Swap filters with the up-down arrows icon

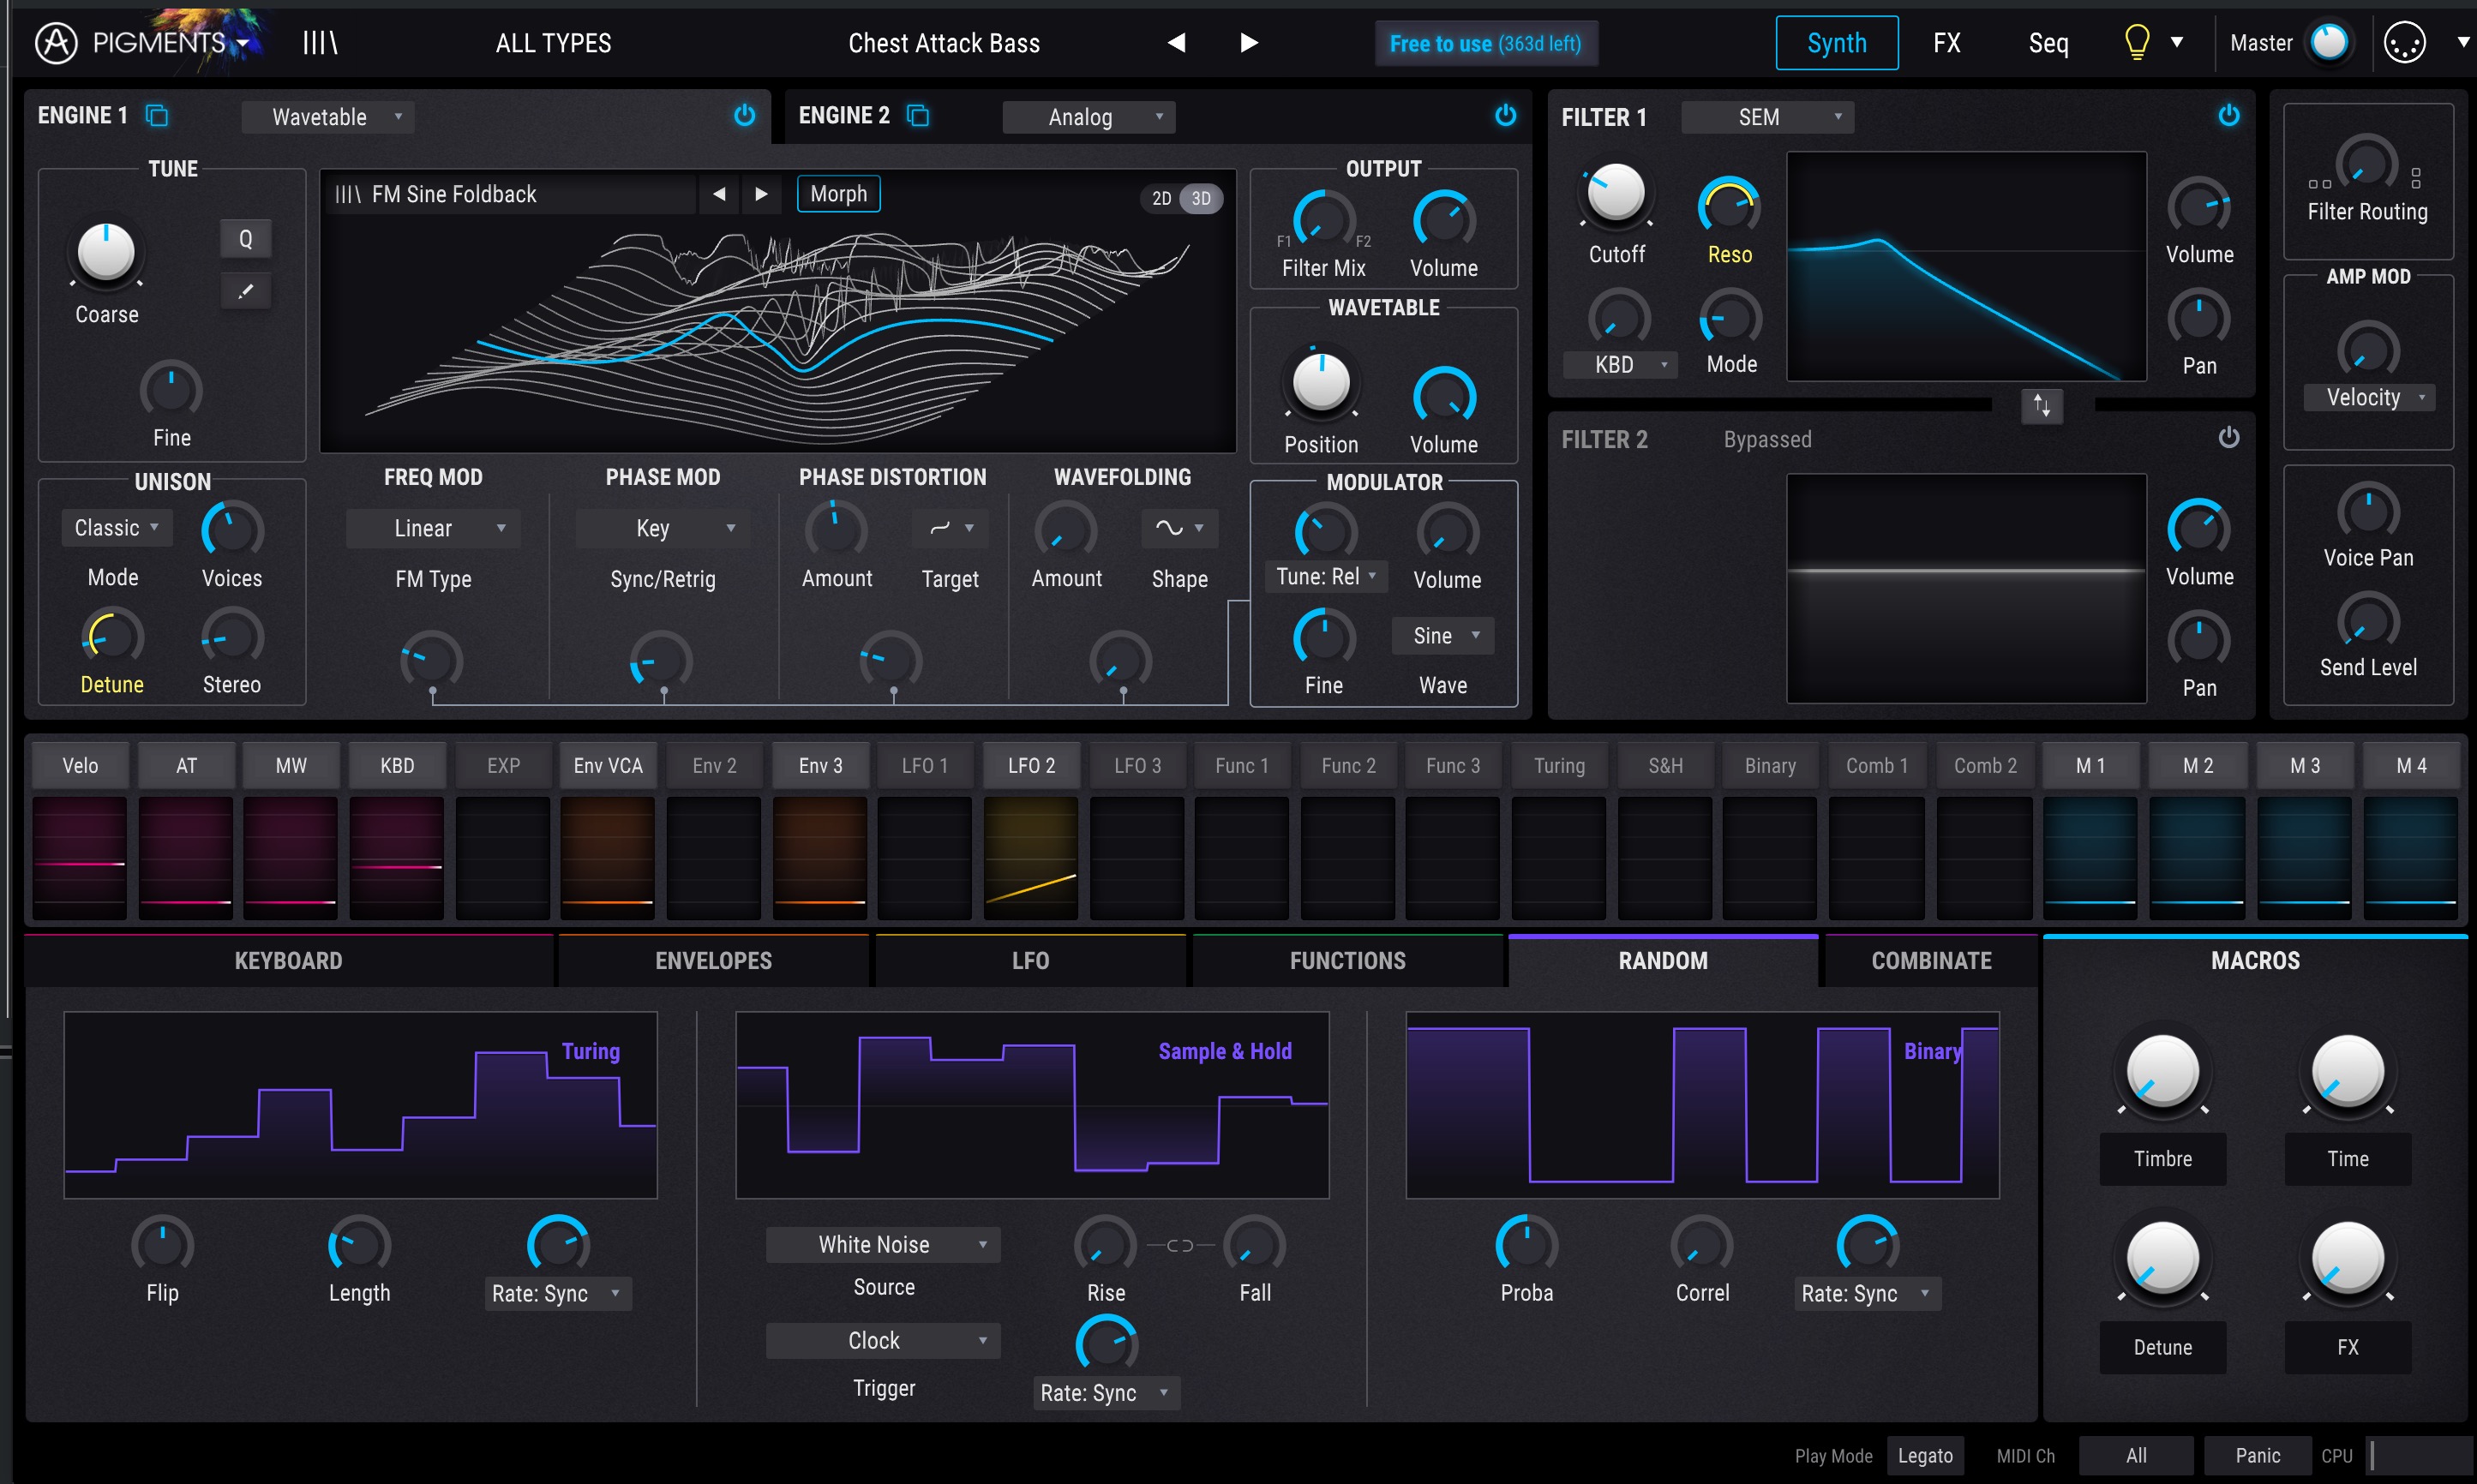click(2041, 406)
